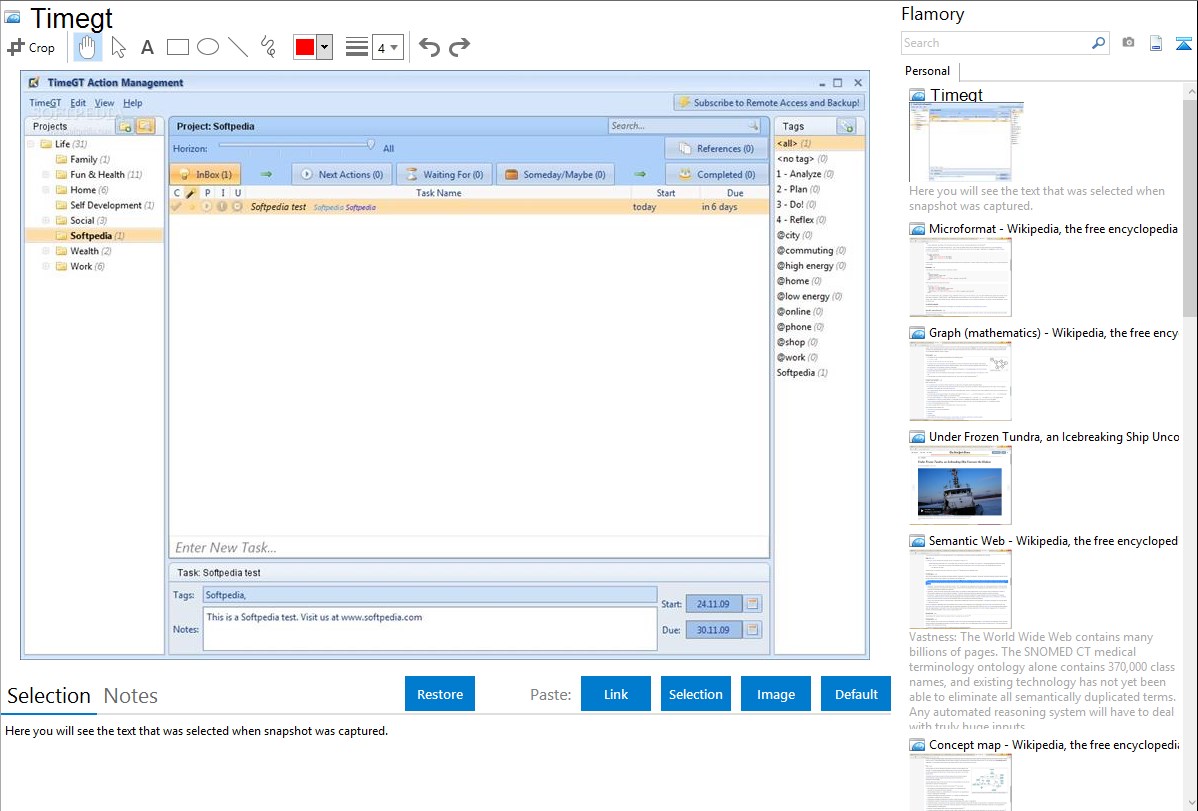1198x811 pixels.
Task: Switch to the Personal tab
Action: coord(928,71)
